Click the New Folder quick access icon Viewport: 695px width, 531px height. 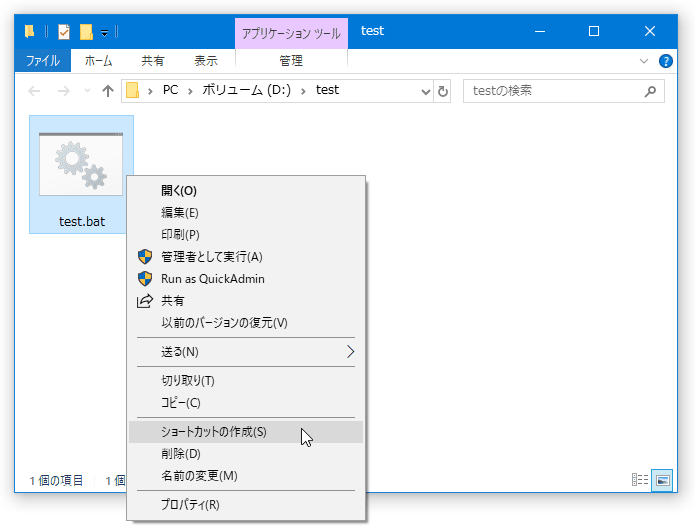(x=86, y=32)
